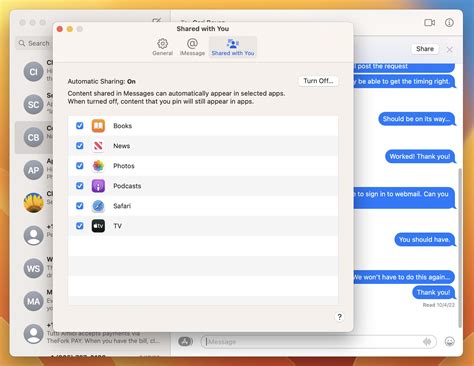
Task: Click the Photos app icon
Action: click(98, 166)
